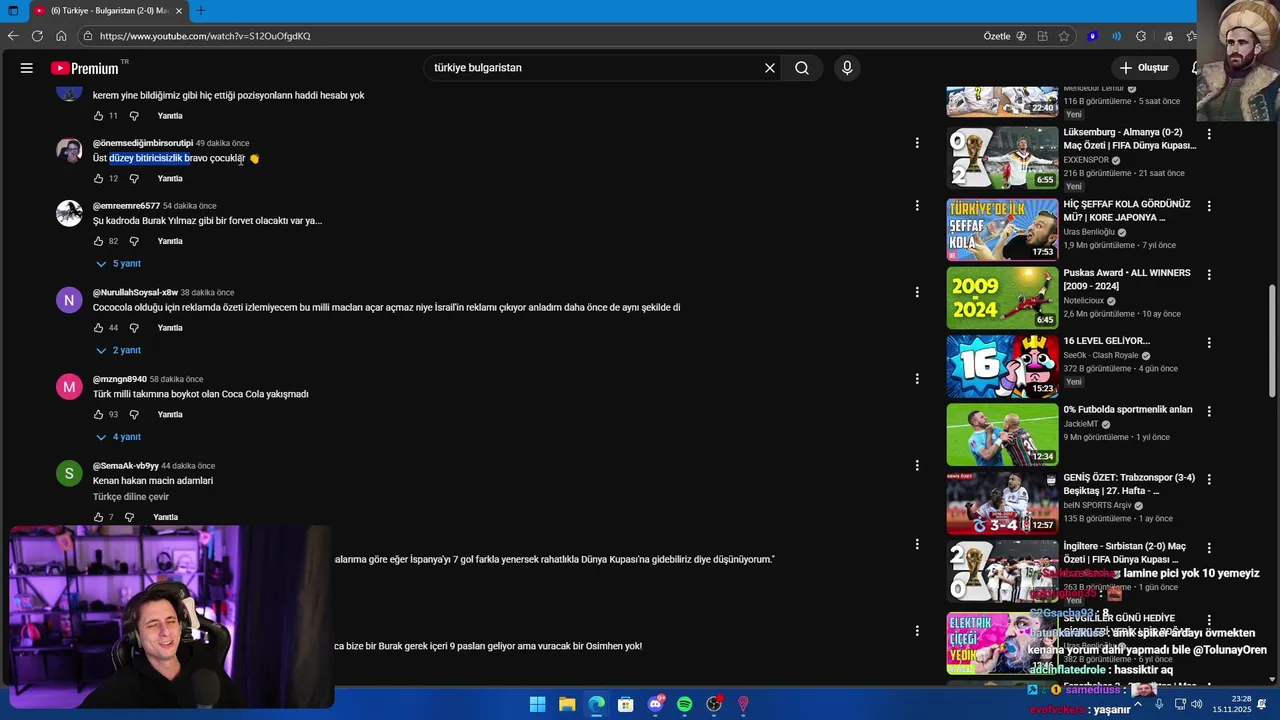The height and width of the screenshot is (720, 1280).
Task: Open the @emreemre6577 channel link
Action: (126, 206)
